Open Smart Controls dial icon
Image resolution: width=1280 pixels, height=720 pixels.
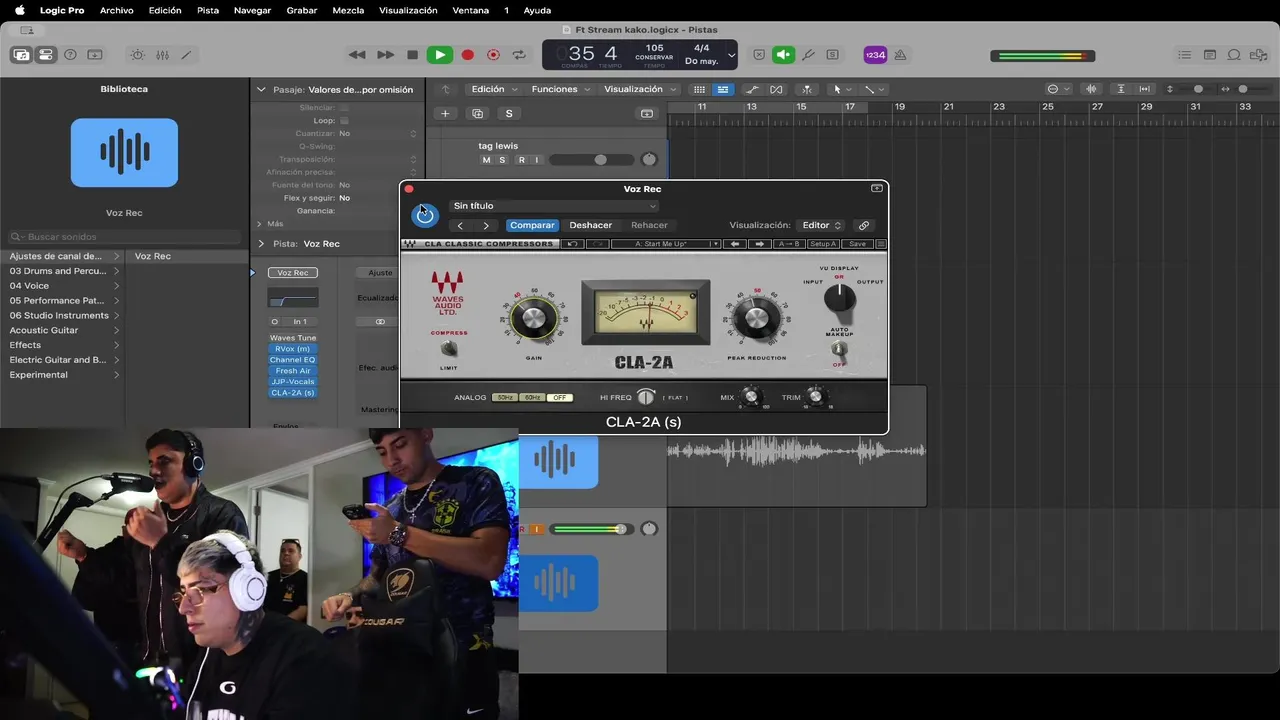point(138,55)
